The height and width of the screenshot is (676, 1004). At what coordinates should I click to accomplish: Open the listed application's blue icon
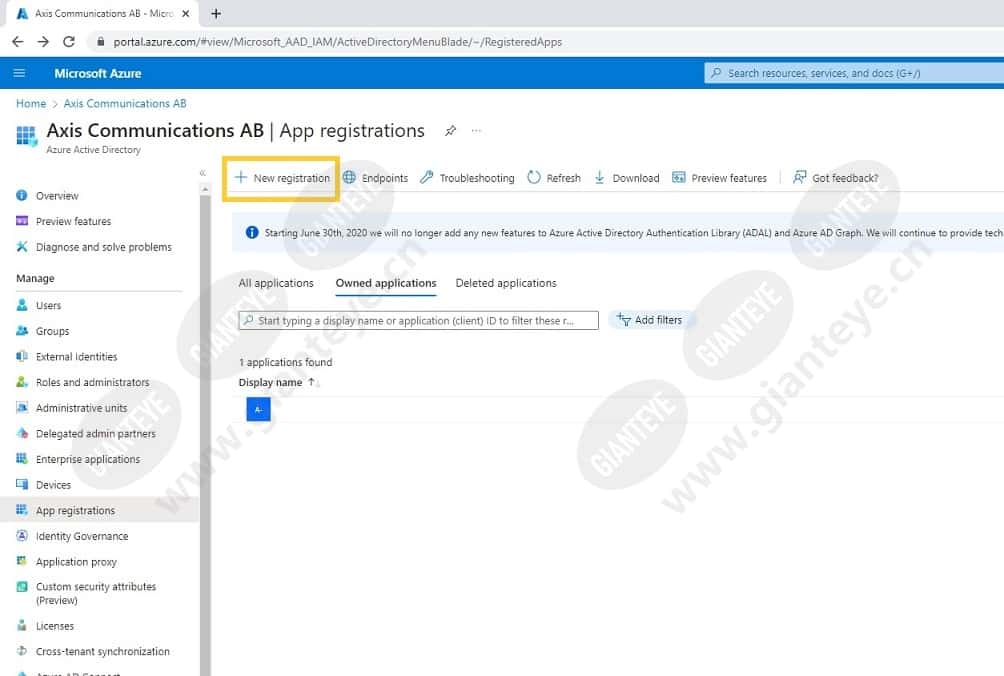[x=258, y=409]
